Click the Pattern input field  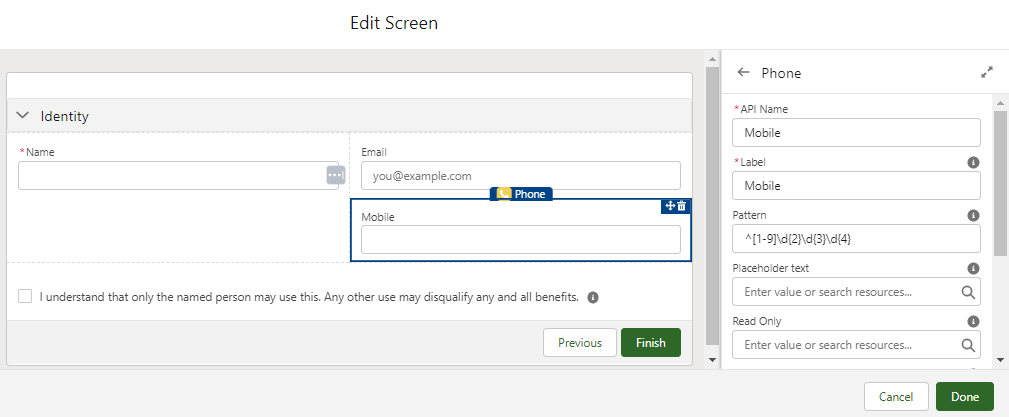tap(855, 238)
